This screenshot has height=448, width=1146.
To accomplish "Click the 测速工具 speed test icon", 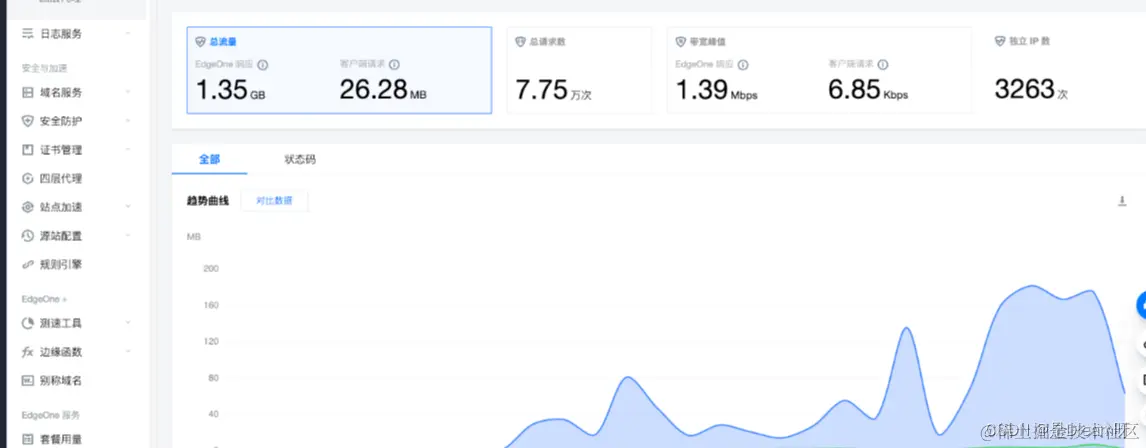I will [28, 323].
